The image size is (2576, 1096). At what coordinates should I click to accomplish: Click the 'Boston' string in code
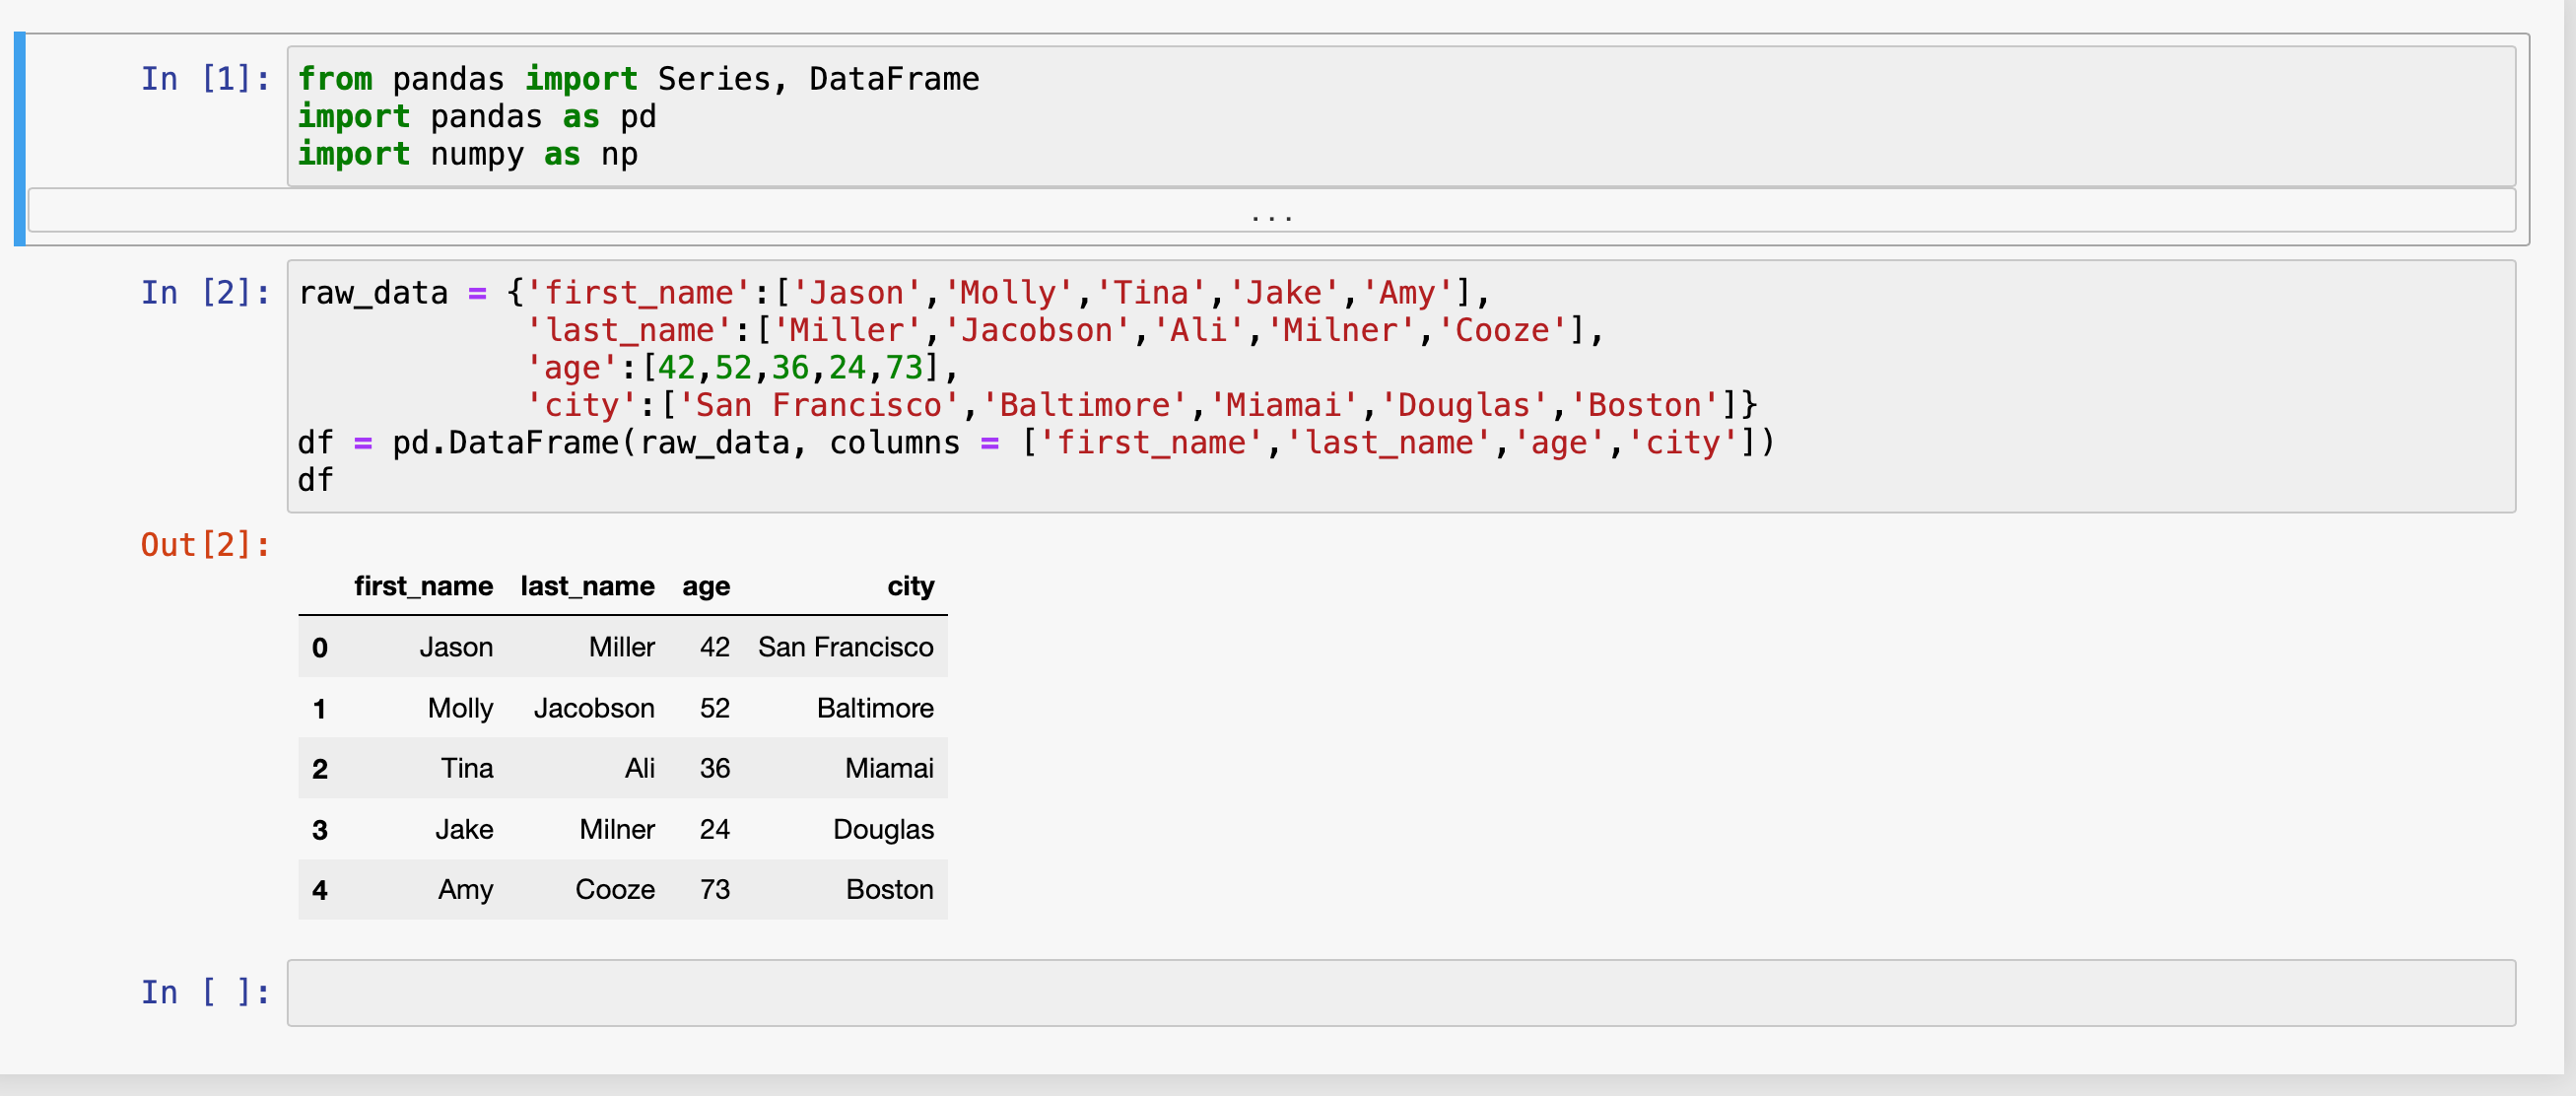tap(1644, 406)
